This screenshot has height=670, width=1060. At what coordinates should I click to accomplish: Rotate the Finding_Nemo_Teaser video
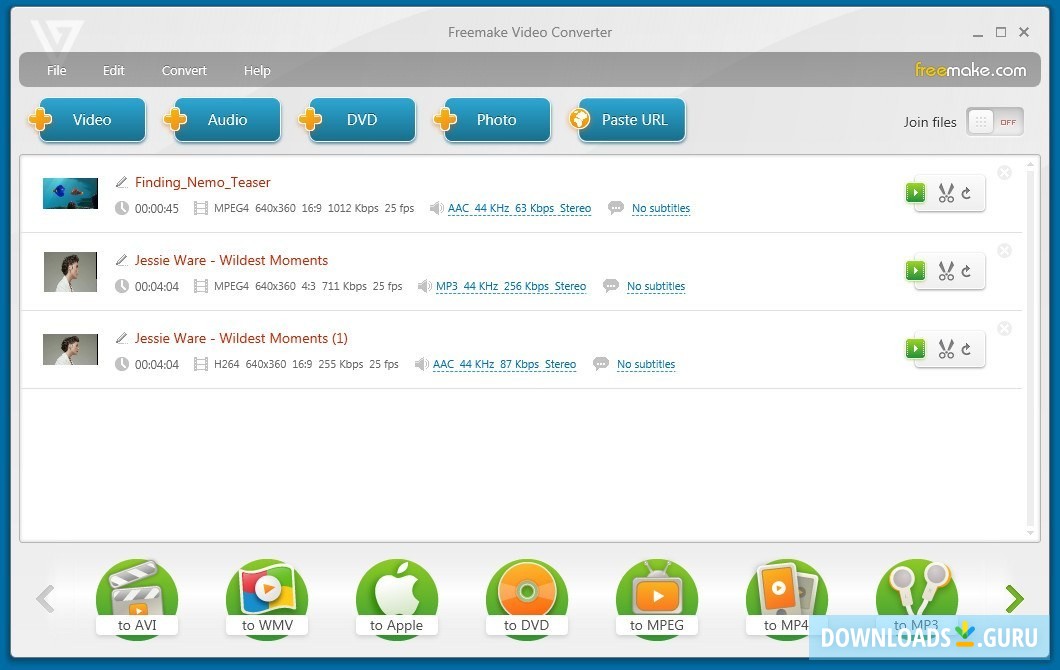(x=967, y=193)
